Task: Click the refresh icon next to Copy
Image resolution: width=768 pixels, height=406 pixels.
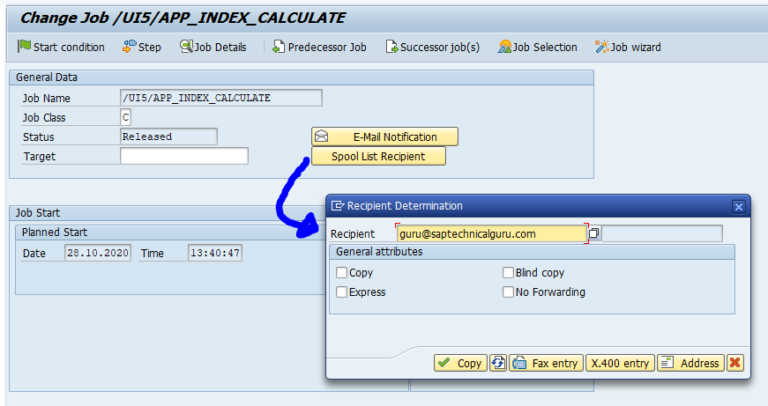Action: click(498, 363)
